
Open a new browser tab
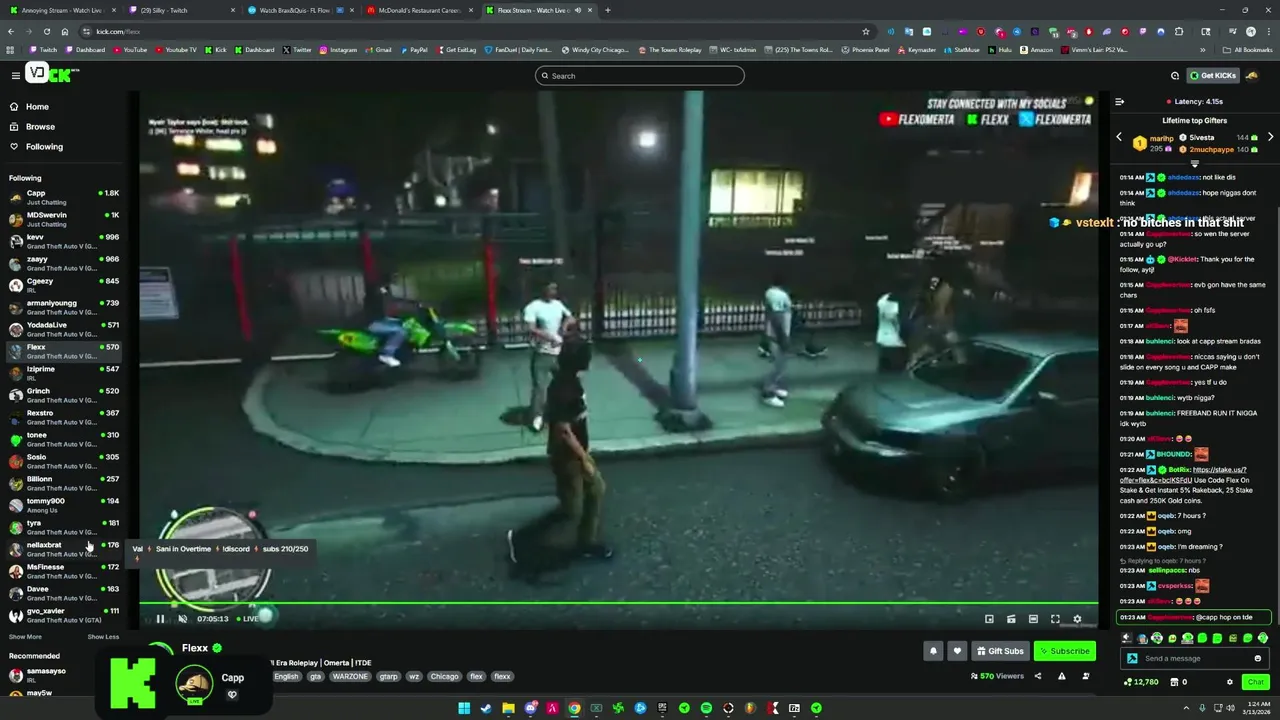coord(607,10)
